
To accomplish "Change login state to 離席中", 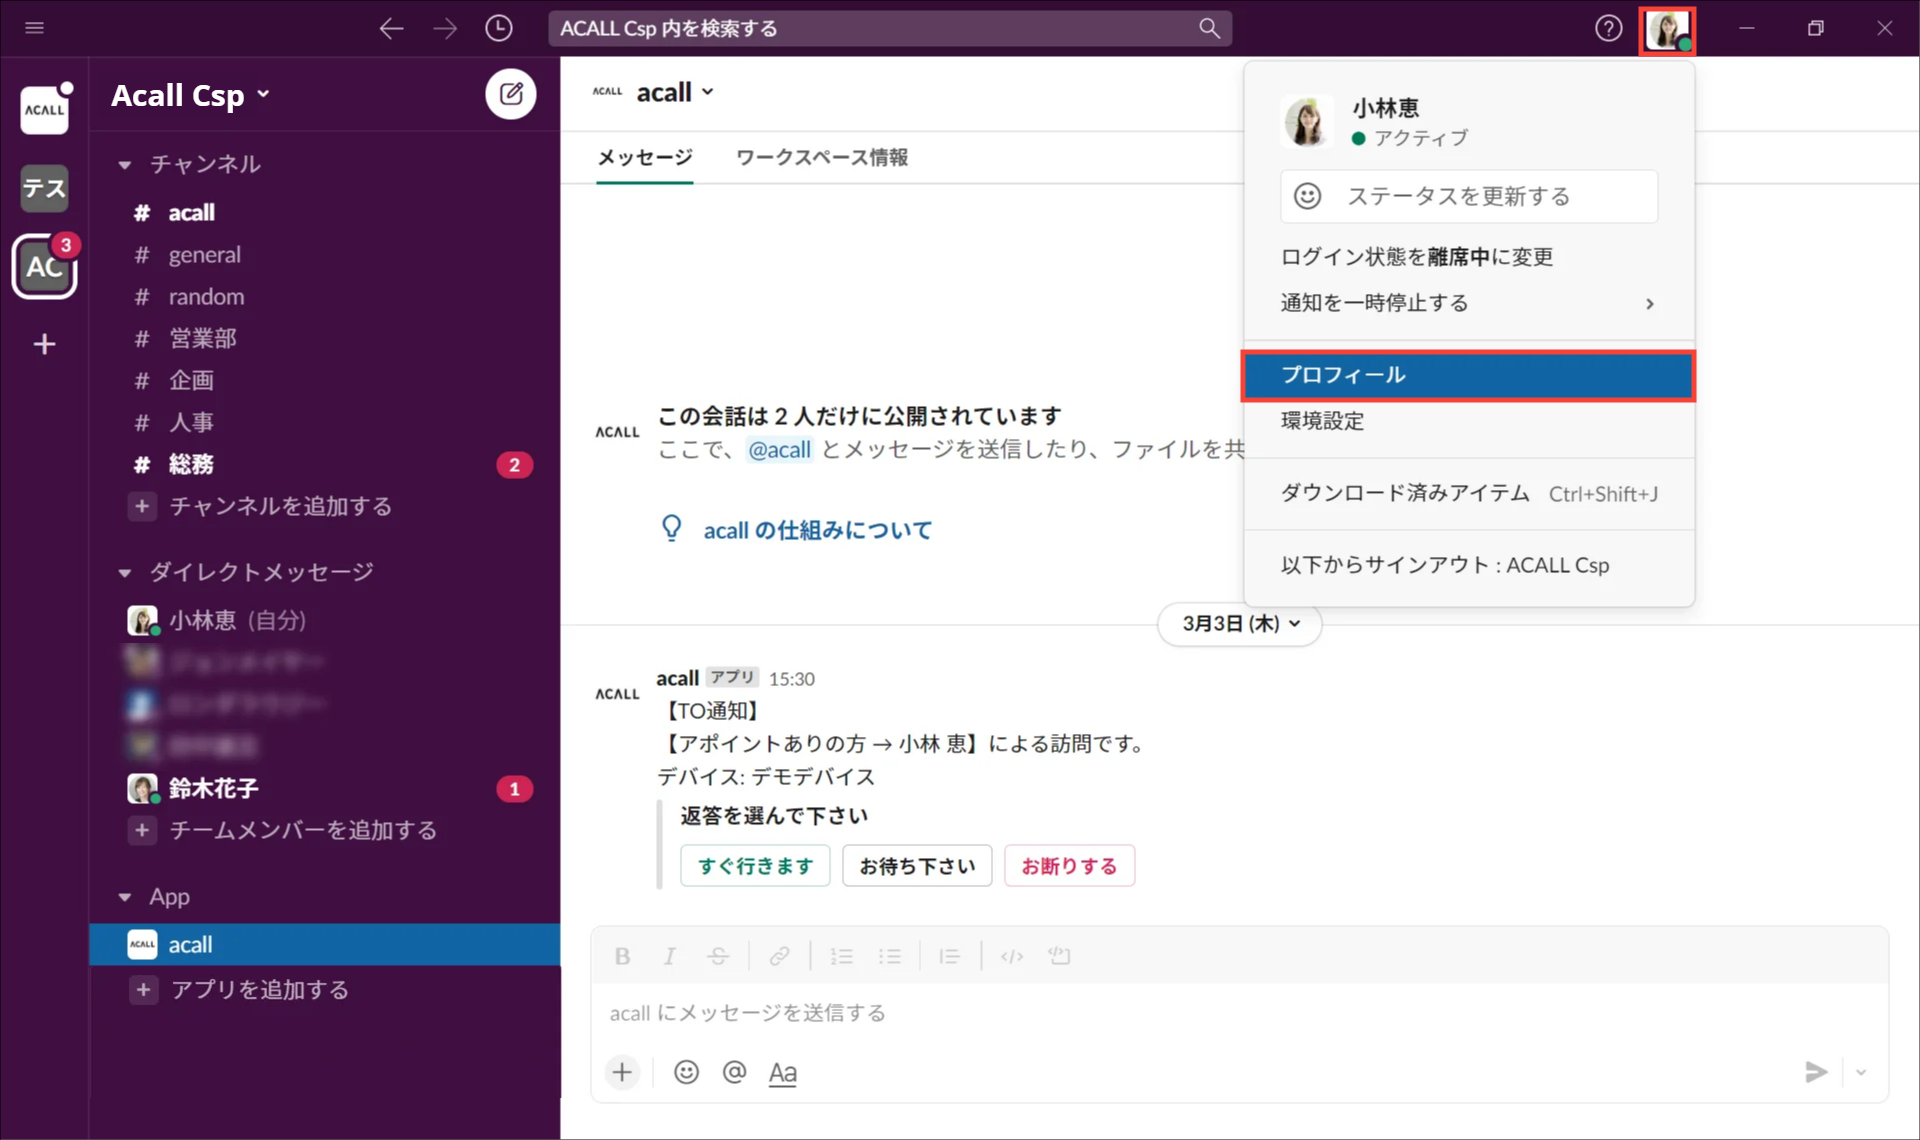I will (1468, 257).
